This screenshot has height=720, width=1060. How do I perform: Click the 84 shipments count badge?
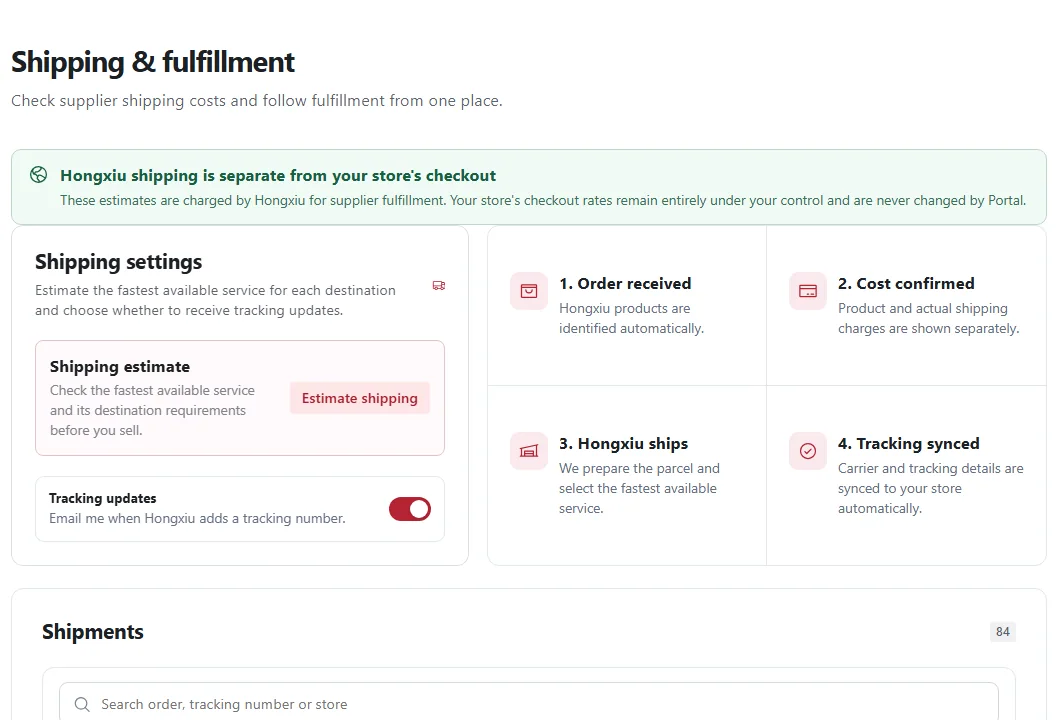1003,631
